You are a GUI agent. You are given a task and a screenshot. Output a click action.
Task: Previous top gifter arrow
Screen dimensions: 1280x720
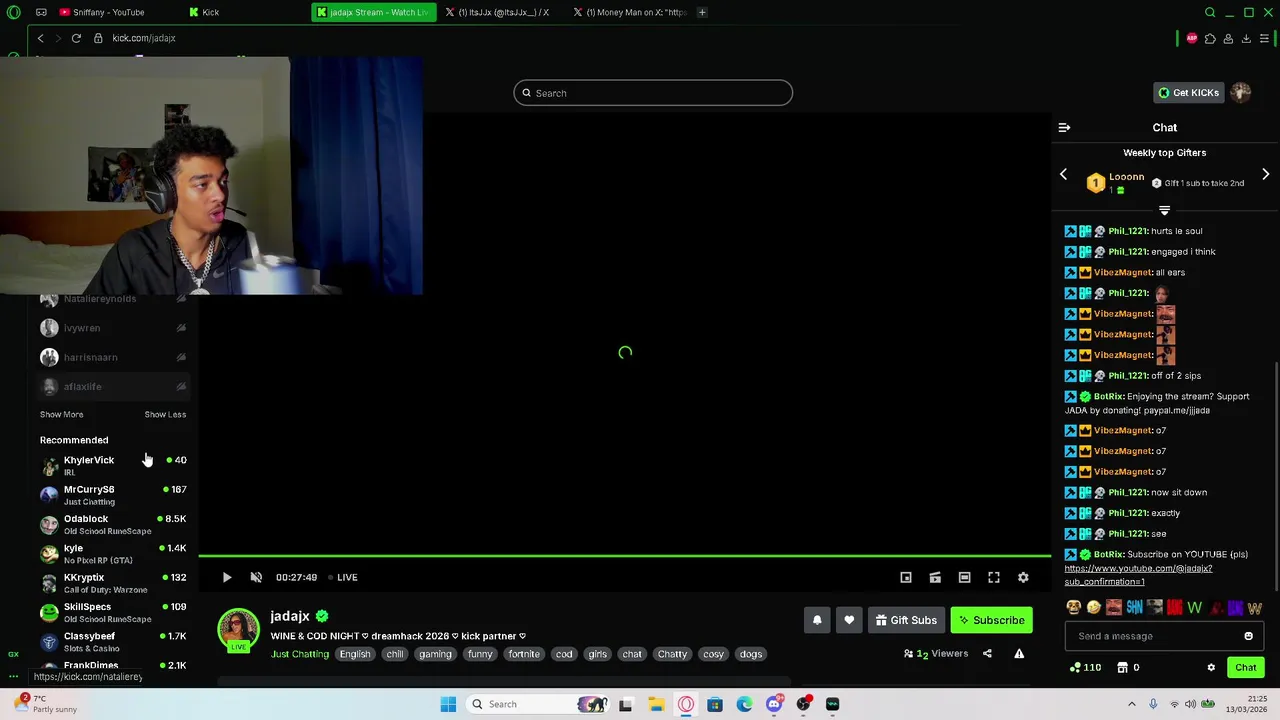1063,175
